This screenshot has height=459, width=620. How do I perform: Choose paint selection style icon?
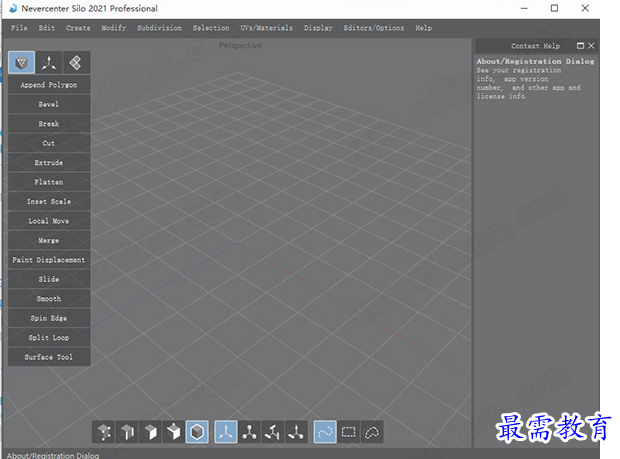click(325, 432)
